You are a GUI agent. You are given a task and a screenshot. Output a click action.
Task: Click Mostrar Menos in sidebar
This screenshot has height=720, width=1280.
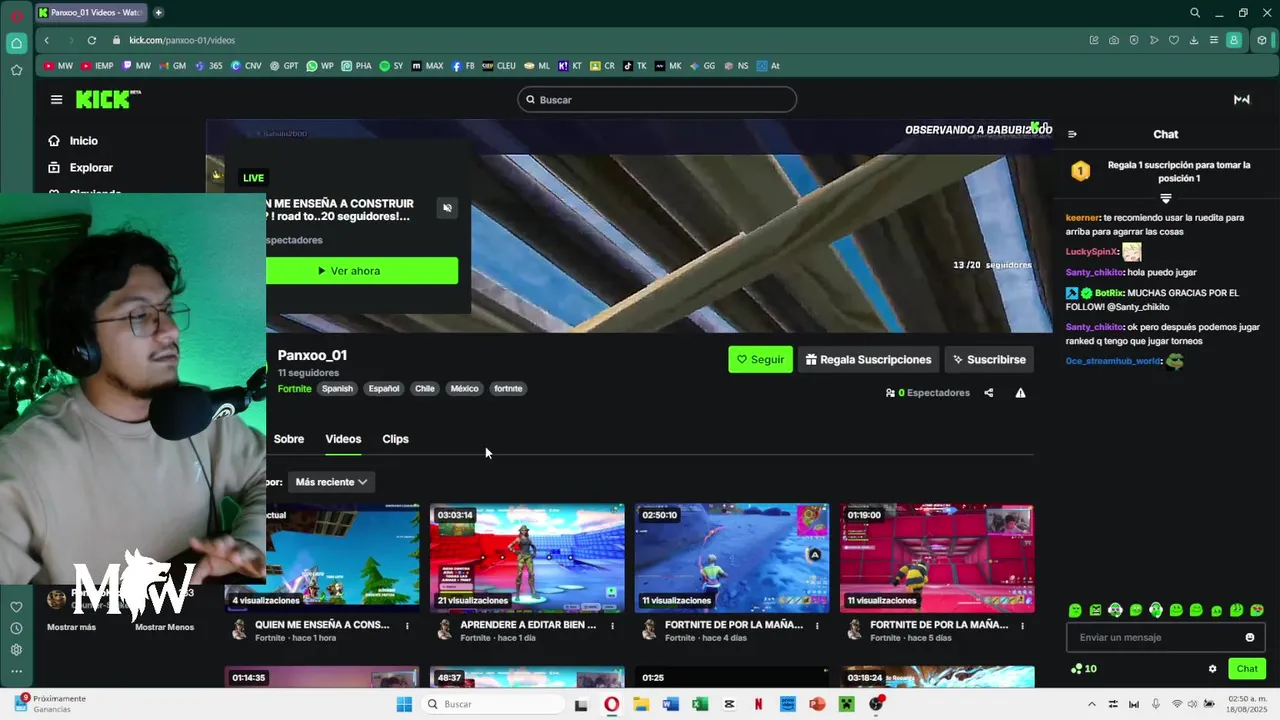(x=164, y=627)
